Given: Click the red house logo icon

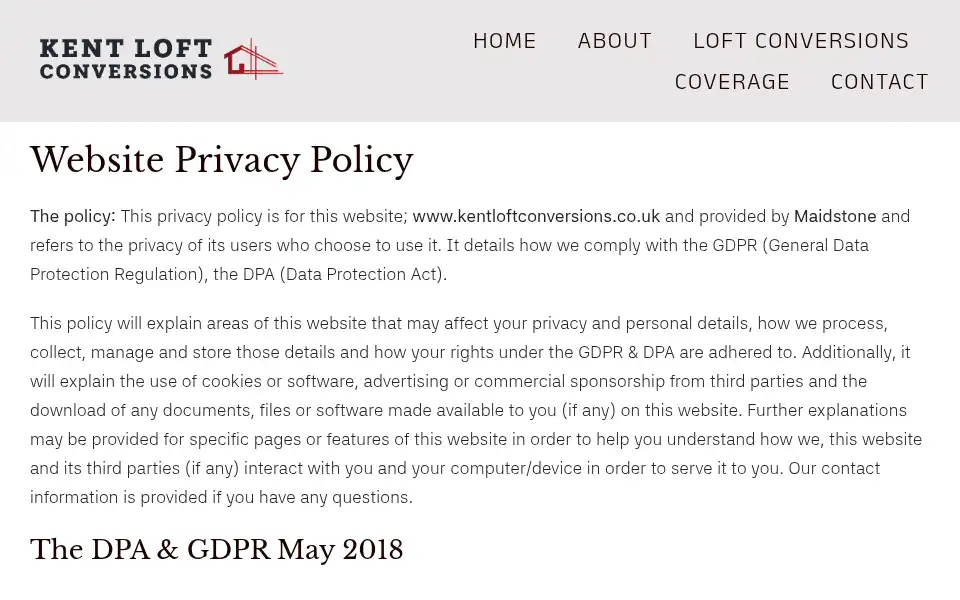Looking at the screenshot, I should (253, 59).
